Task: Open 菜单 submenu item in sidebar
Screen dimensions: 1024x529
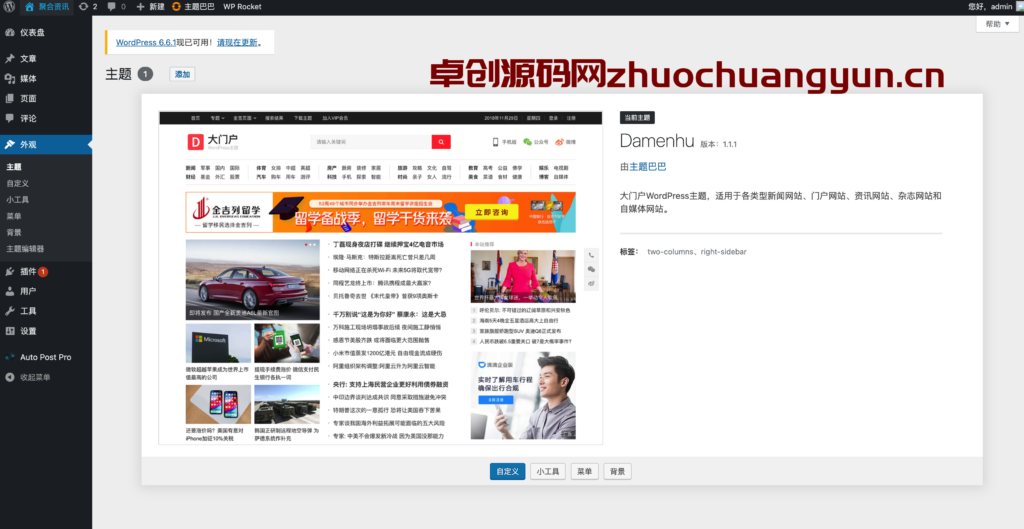Action: click(x=14, y=216)
